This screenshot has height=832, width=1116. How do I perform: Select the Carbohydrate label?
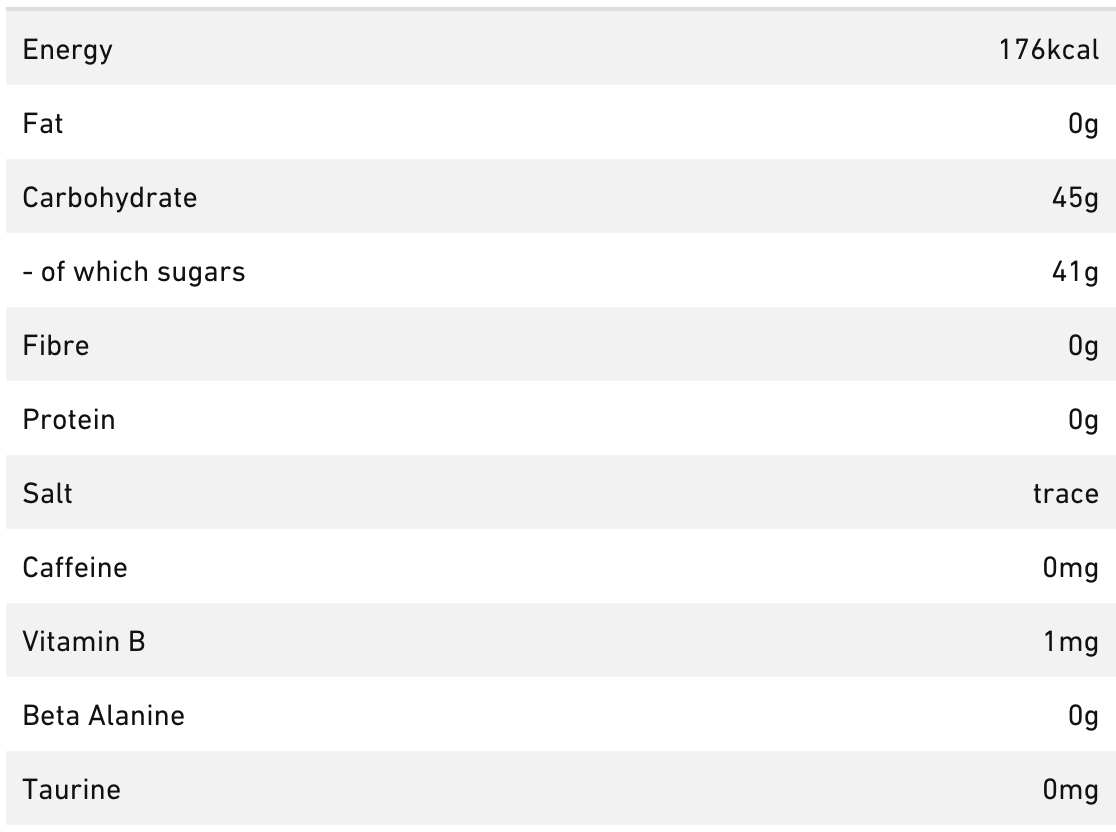(x=110, y=198)
